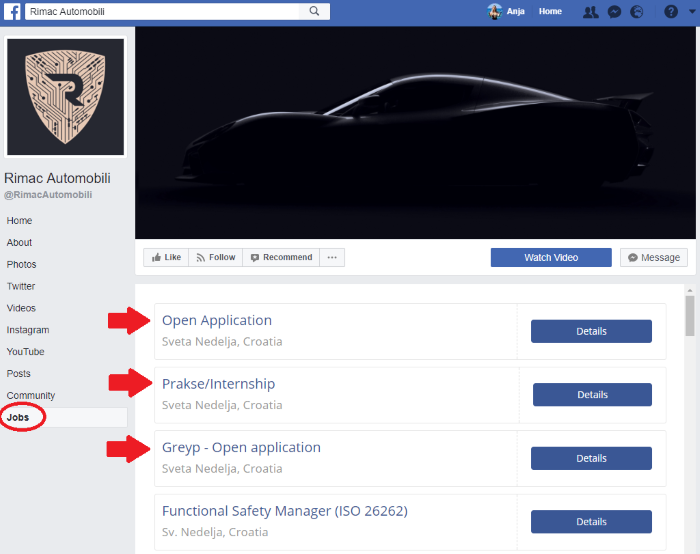Open Details for Prakse/Internship
700x554 pixels.
point(592,394)
